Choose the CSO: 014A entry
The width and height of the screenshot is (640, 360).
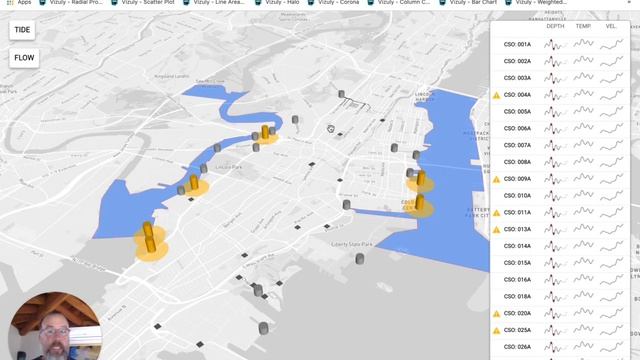(517, 246)
